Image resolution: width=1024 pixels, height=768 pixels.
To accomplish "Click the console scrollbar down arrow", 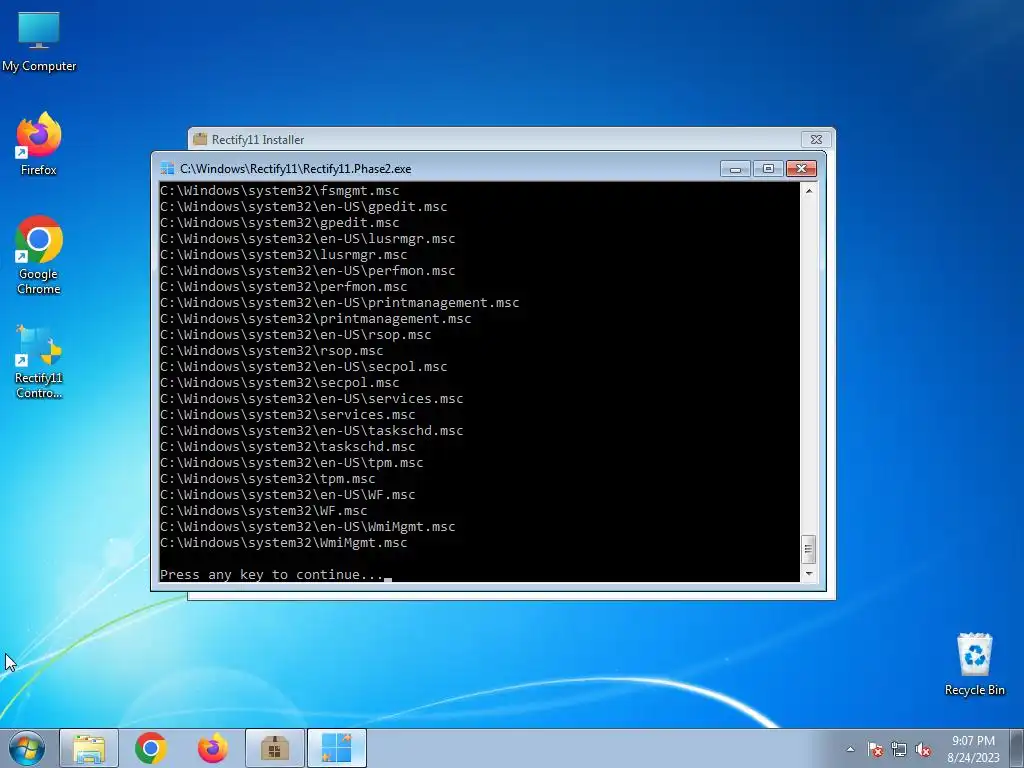I will [808, 573].
